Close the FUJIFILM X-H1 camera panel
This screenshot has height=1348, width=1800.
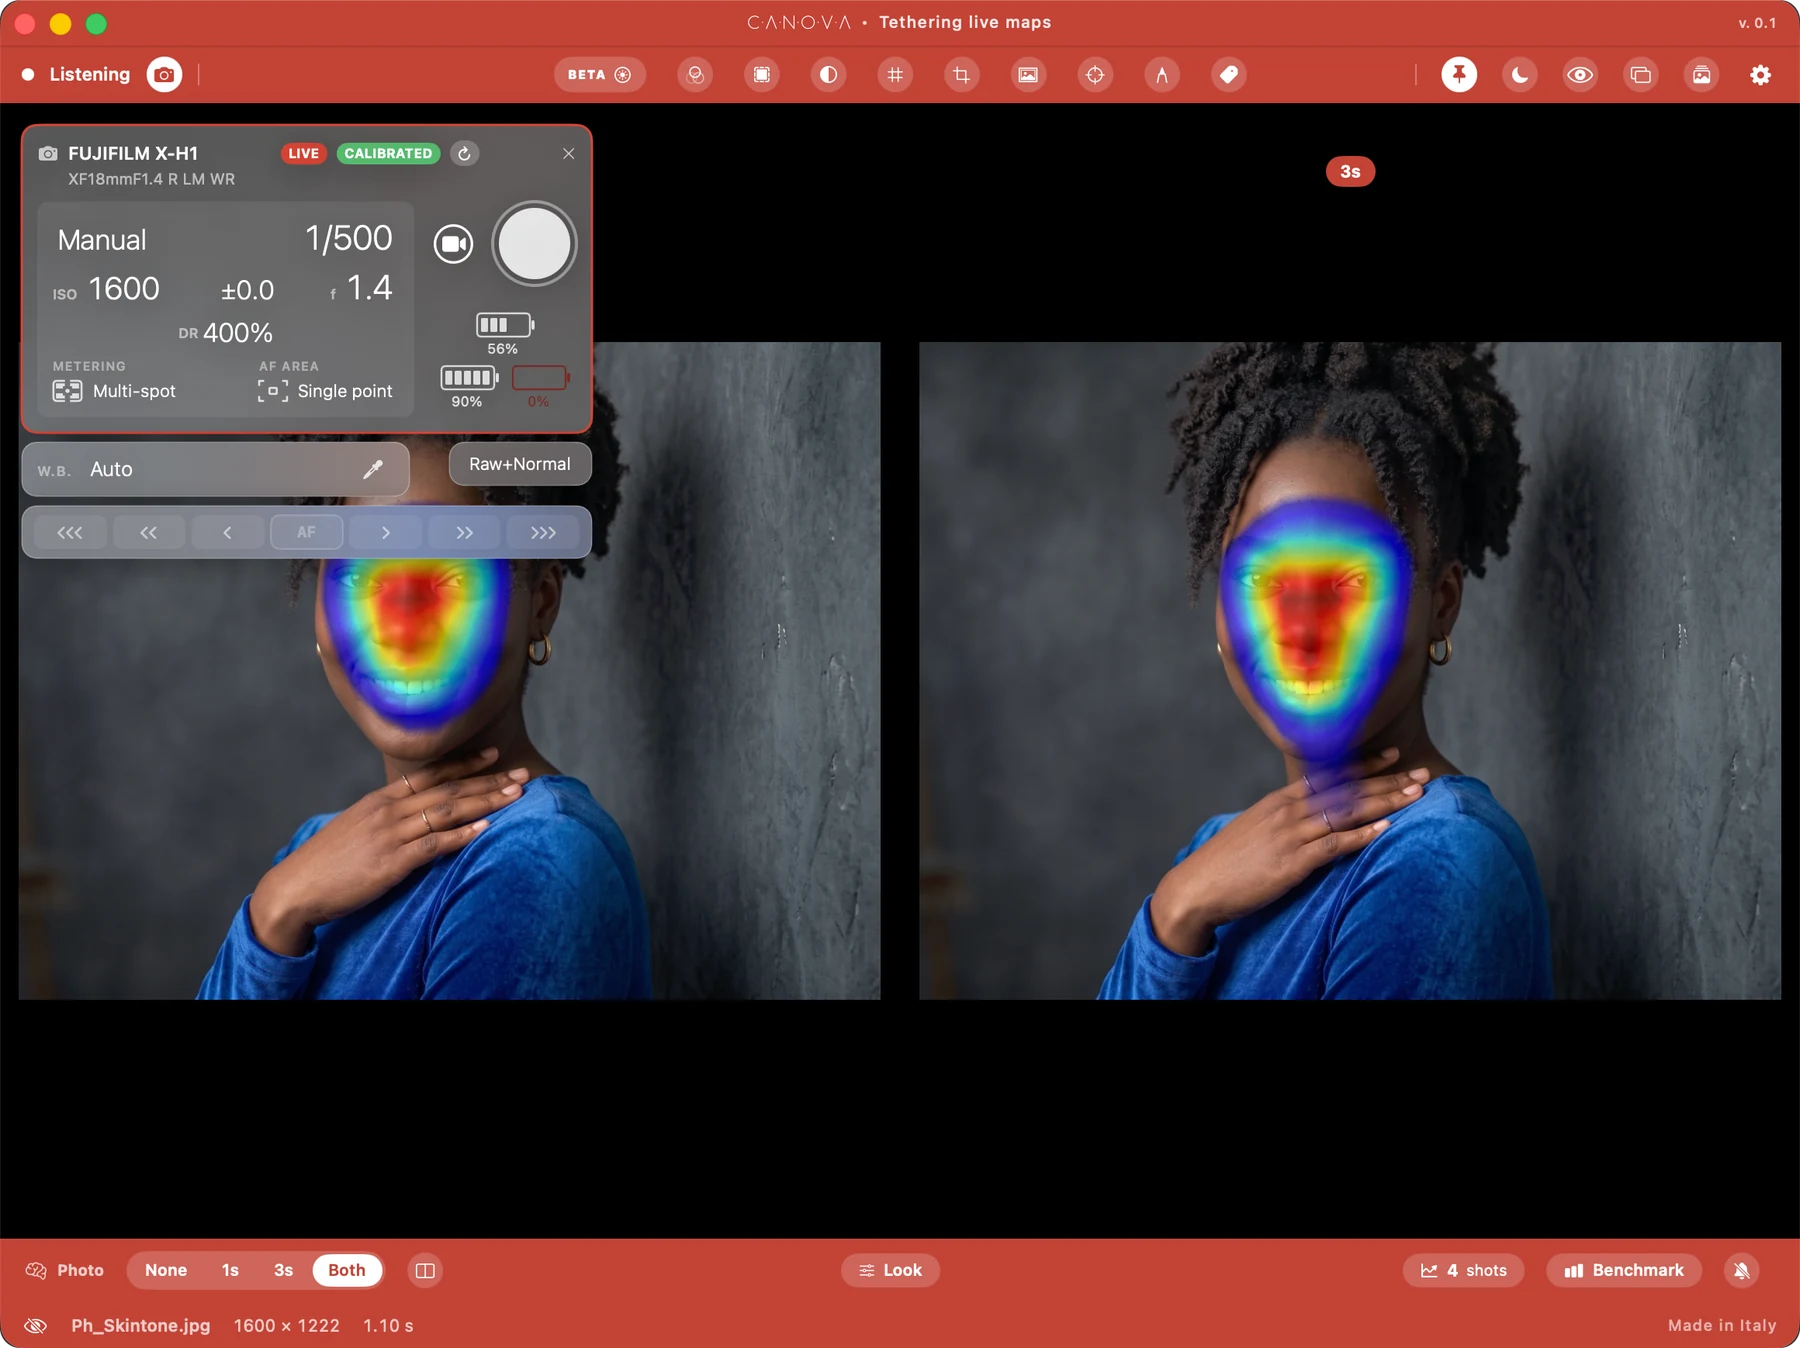pos(569,154)
